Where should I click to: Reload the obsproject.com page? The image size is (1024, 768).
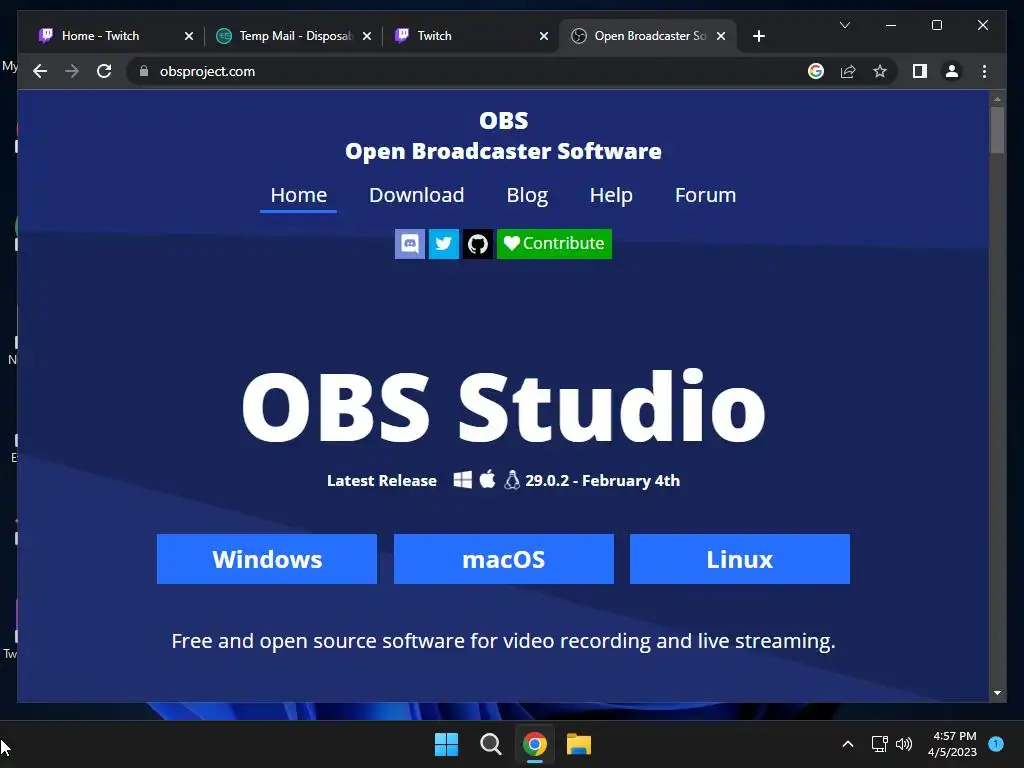point(104,71)
